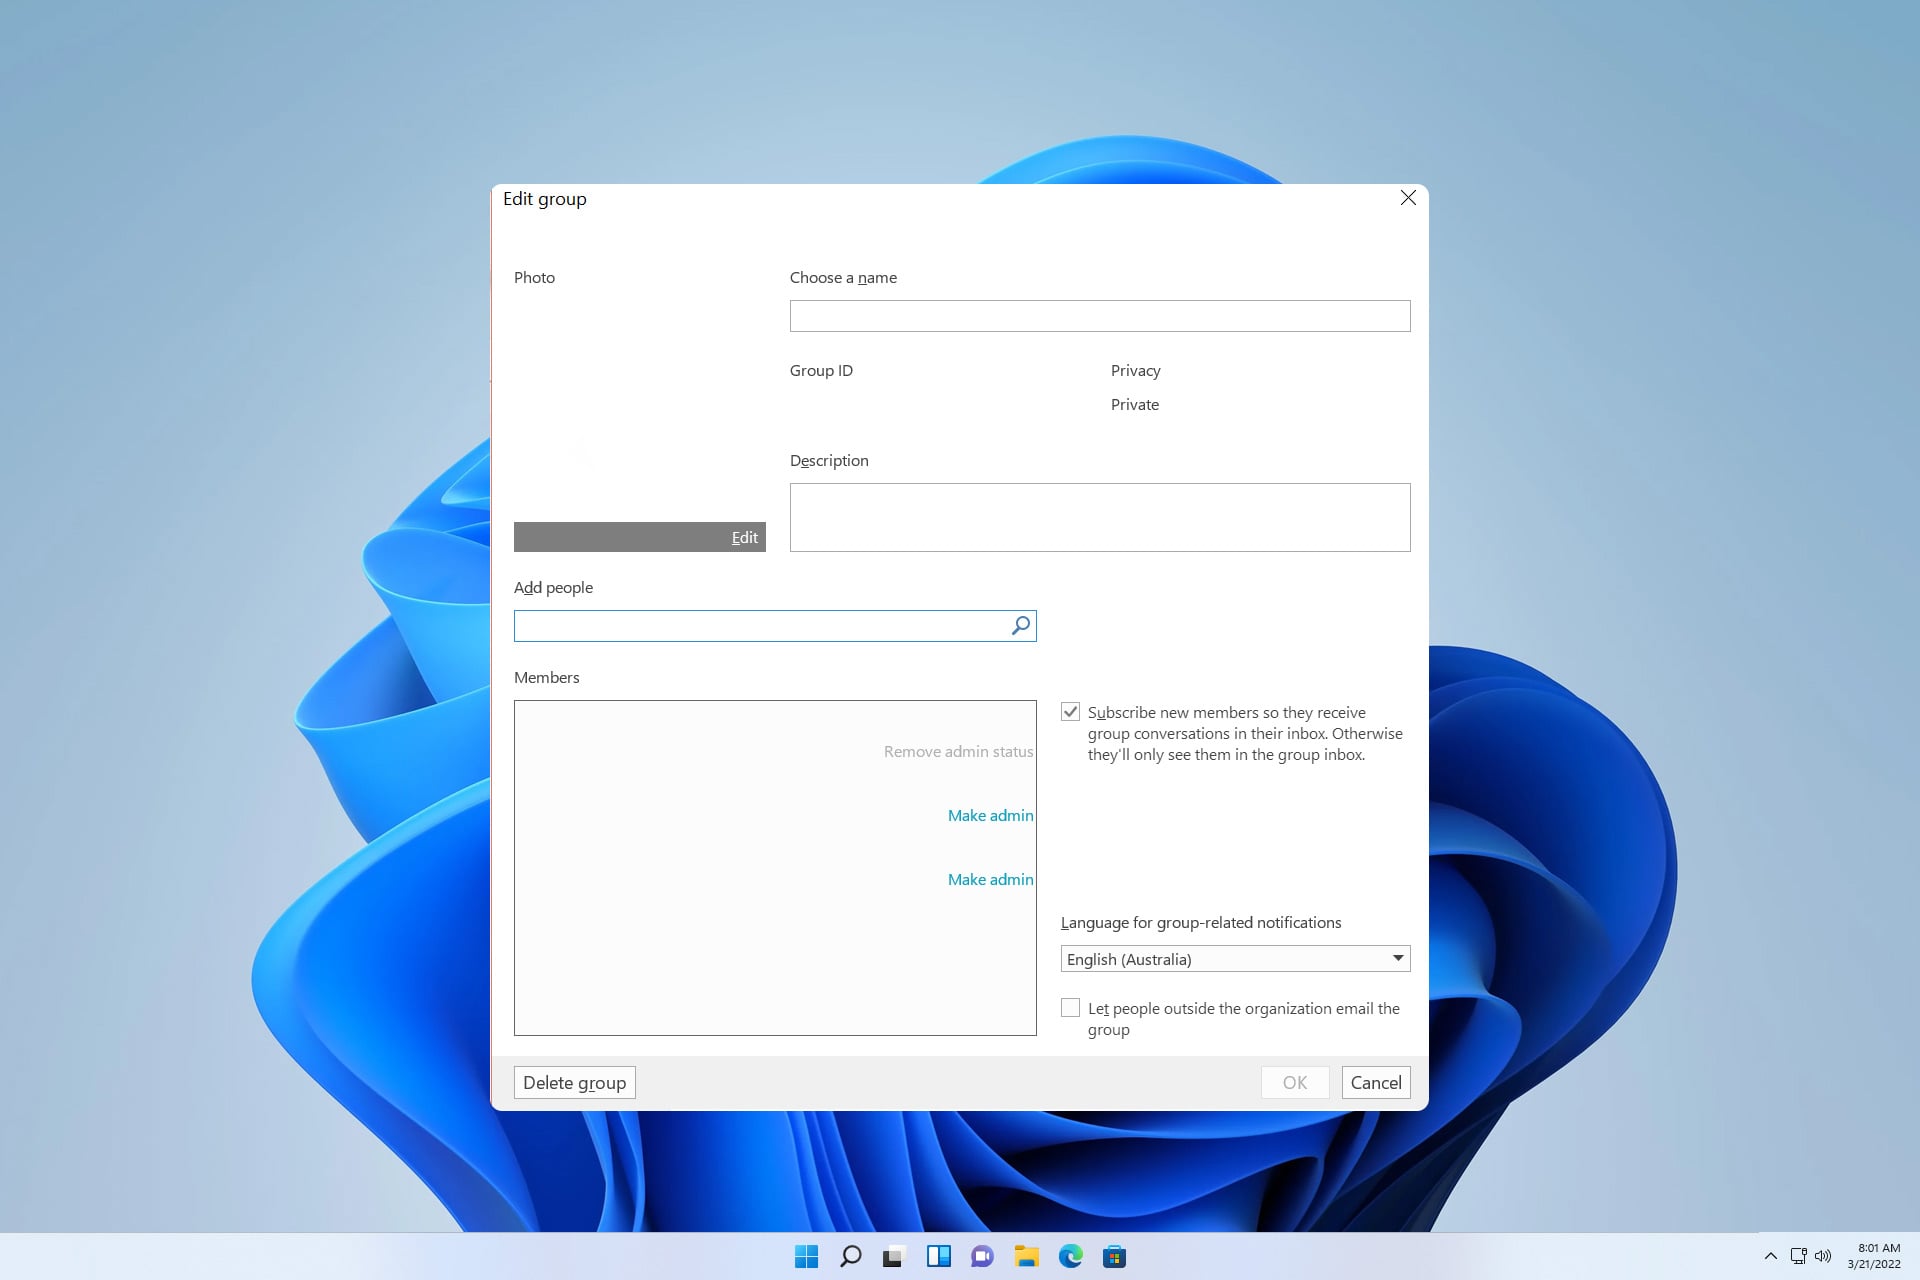Image resolution: width=1920 pixels, height=1280 pixels.
Task: Click the volume icon in system tray
Action: click(x=1823, y=1256)
